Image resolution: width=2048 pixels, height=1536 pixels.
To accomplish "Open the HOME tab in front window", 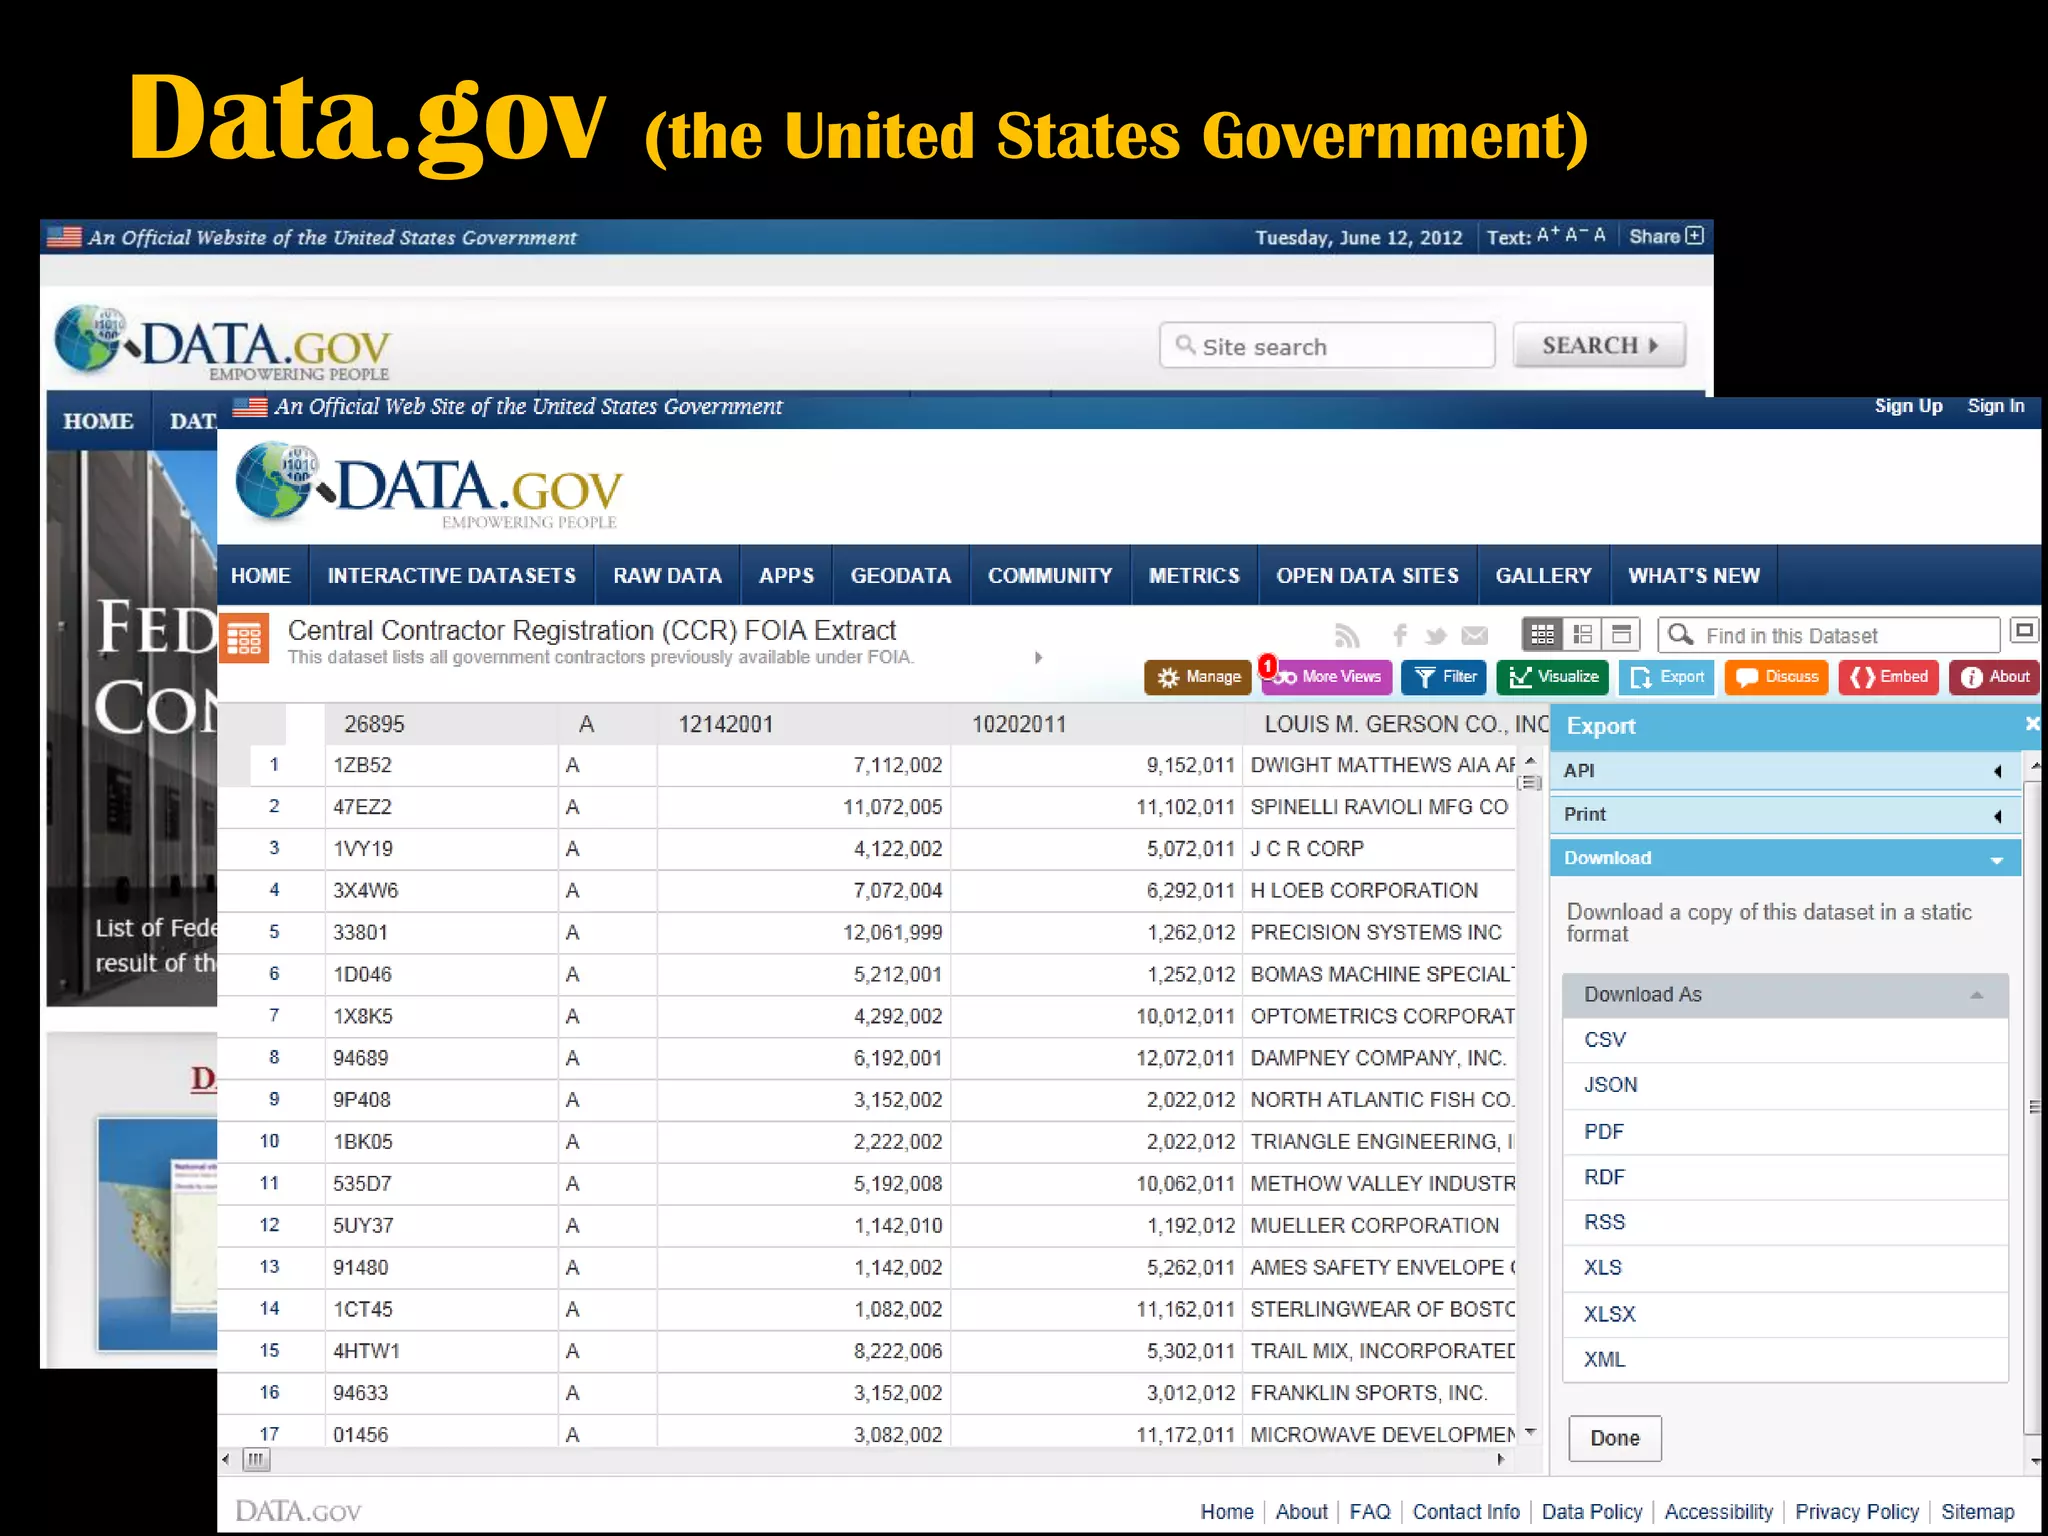I will click(261, 576).
